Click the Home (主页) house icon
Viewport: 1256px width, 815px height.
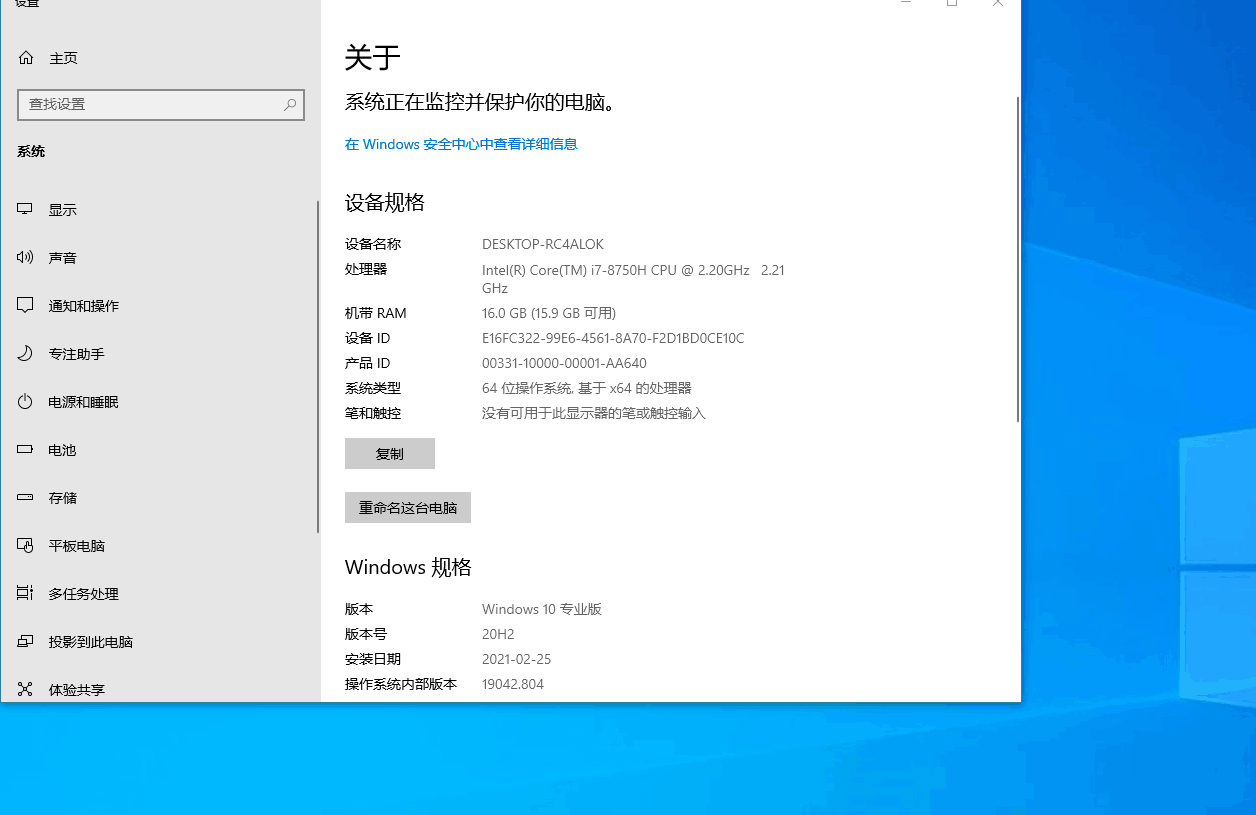pos(26,58)
